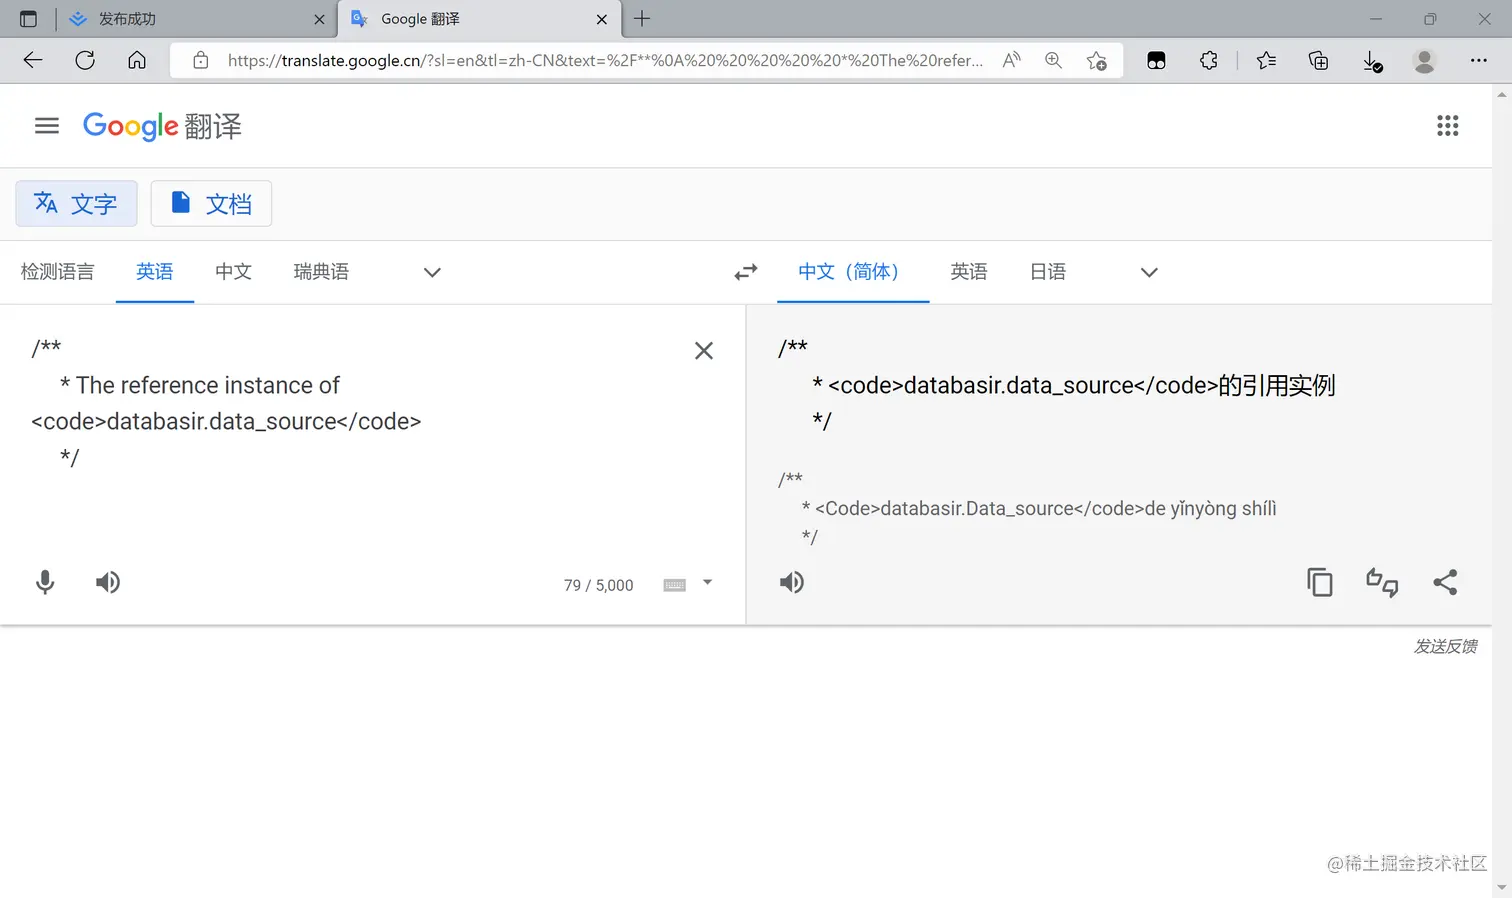Image resolution: width=1512 pixels, height=898 pixels.
Task: Close the Google 翻译 browser tab
Action: [x=602, y=19]
